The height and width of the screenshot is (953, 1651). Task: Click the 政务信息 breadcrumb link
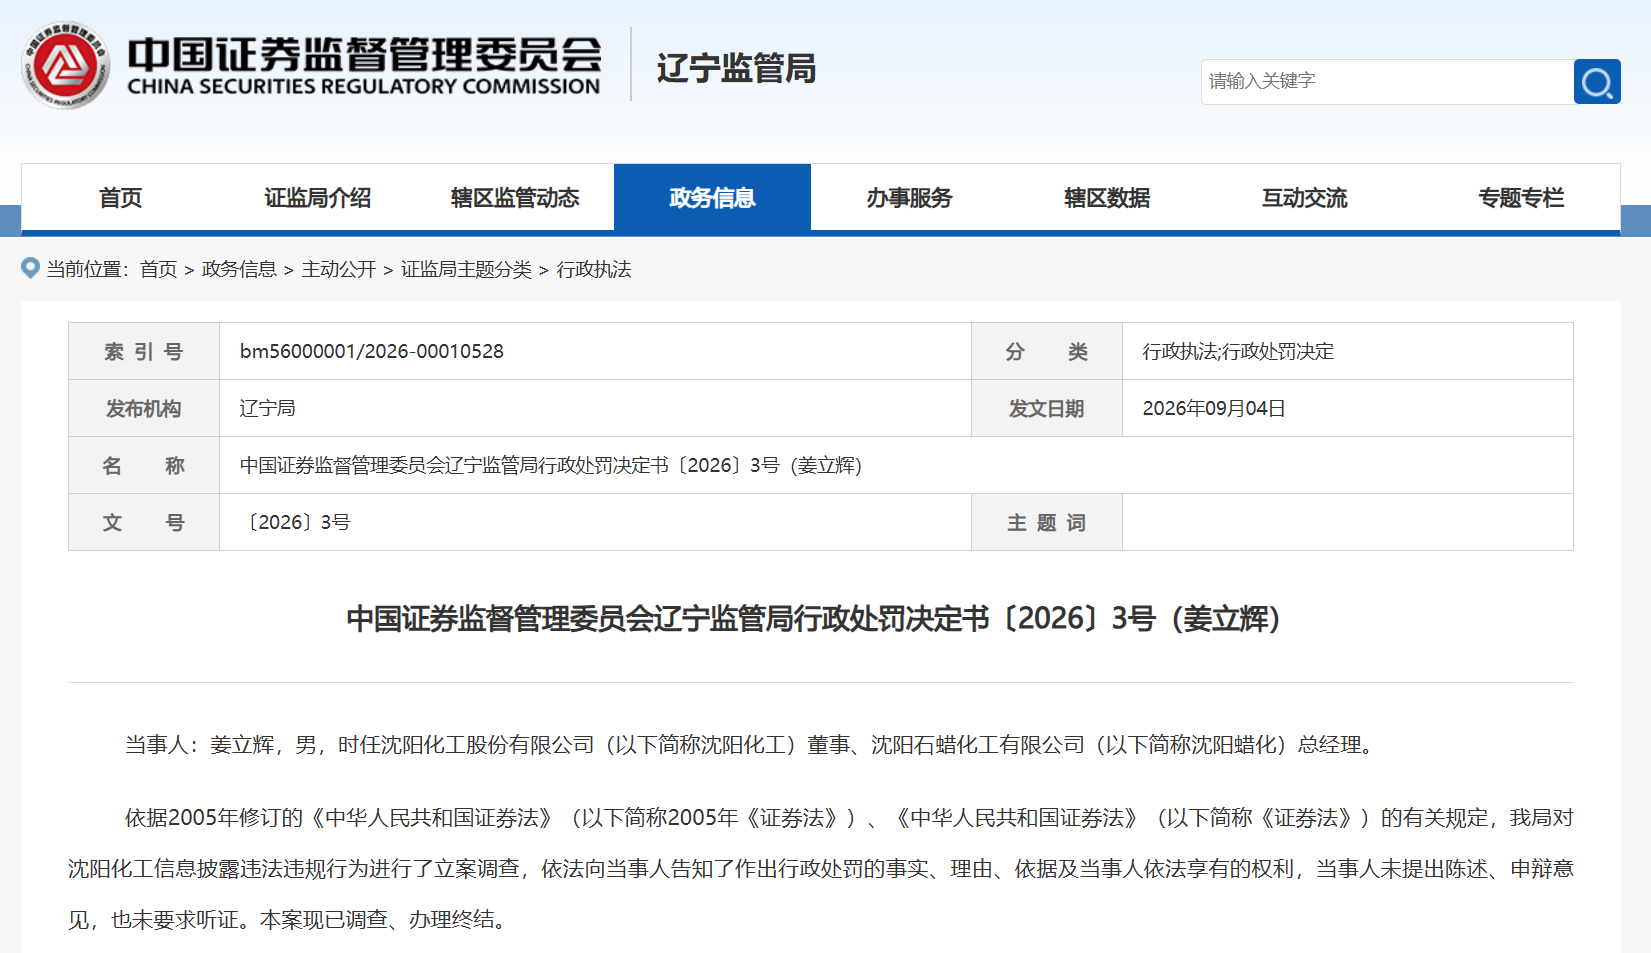pos(239,269)
